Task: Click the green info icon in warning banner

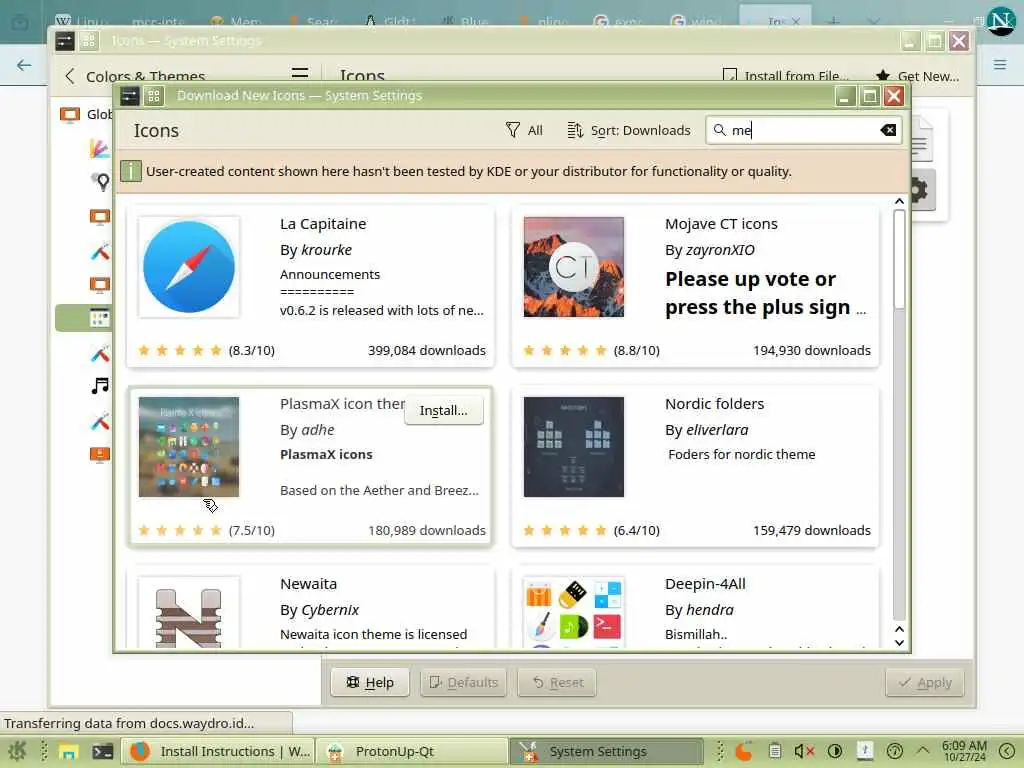Action: coord(131,171)
